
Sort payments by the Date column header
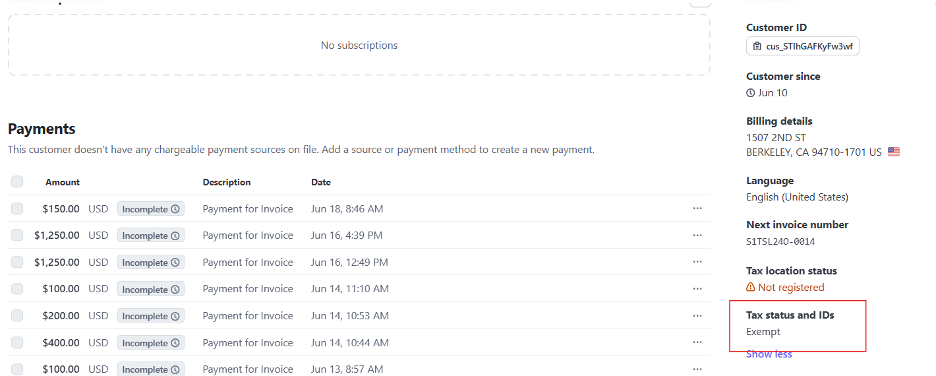coord(321,182)
